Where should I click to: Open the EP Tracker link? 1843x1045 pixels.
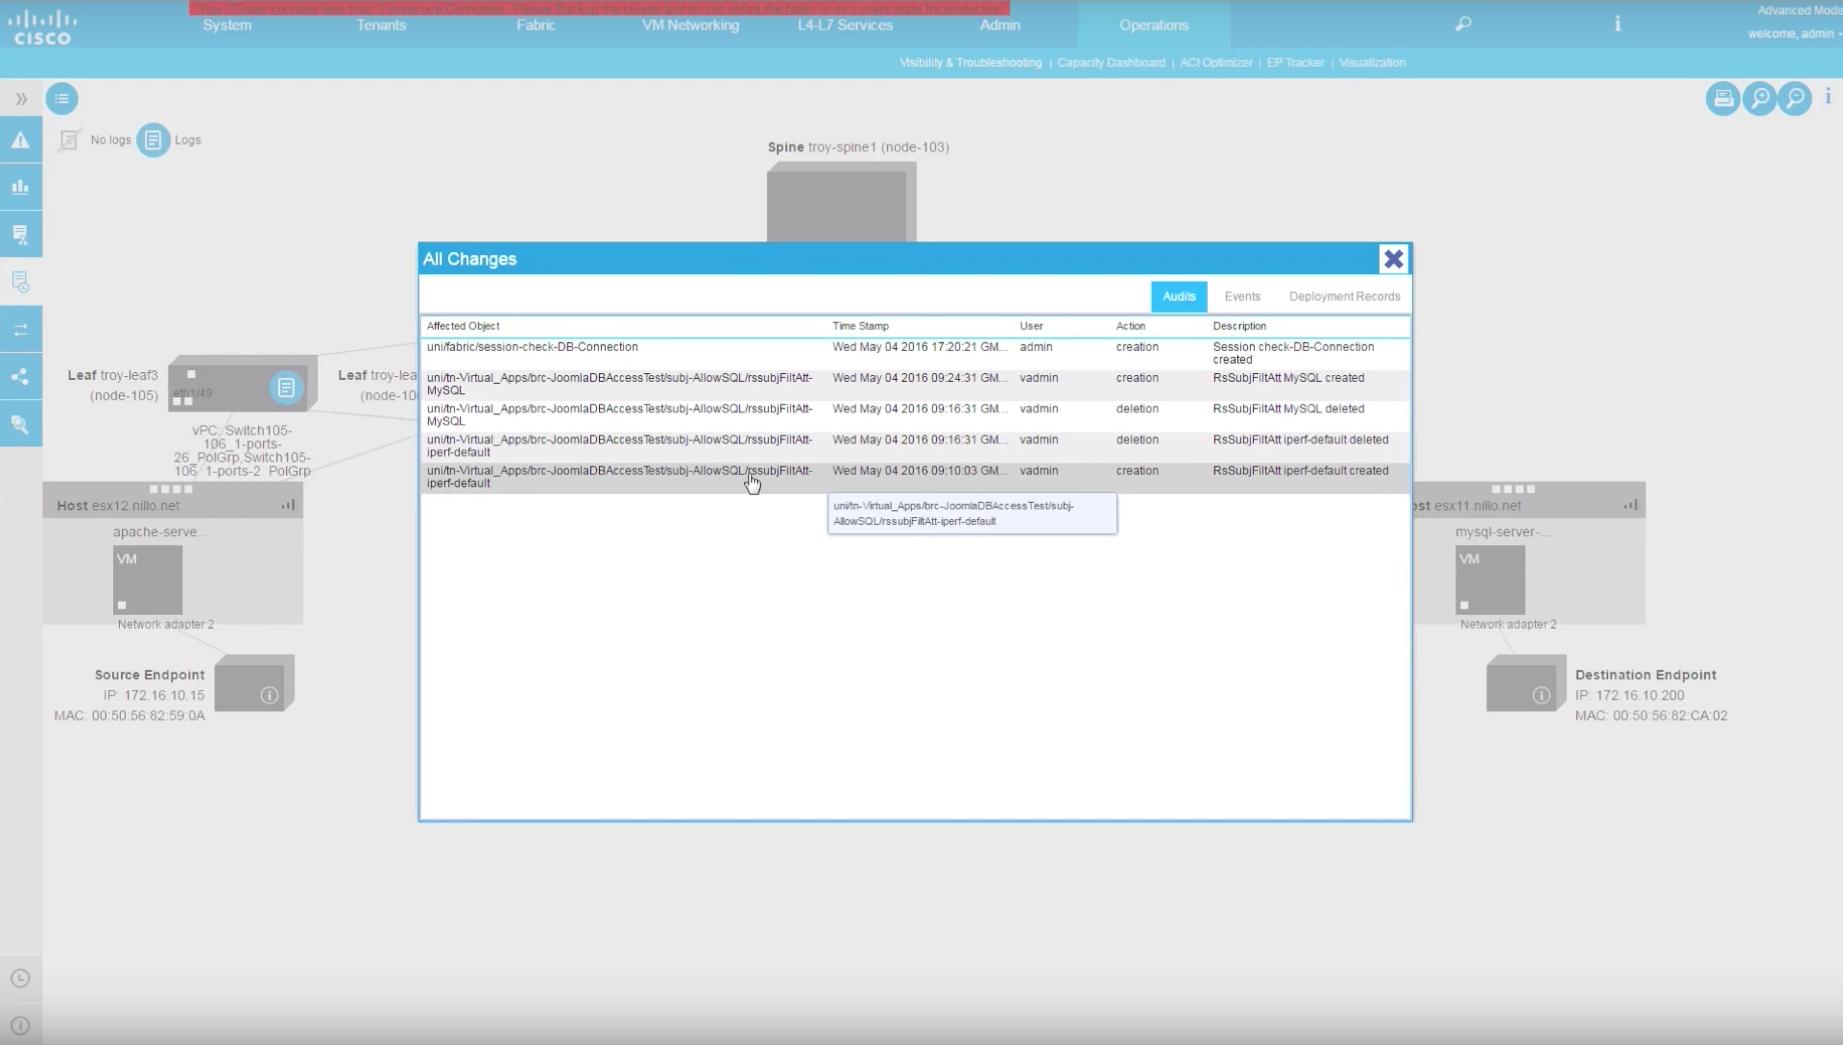pyautogui.click(x=1295, y=62)
